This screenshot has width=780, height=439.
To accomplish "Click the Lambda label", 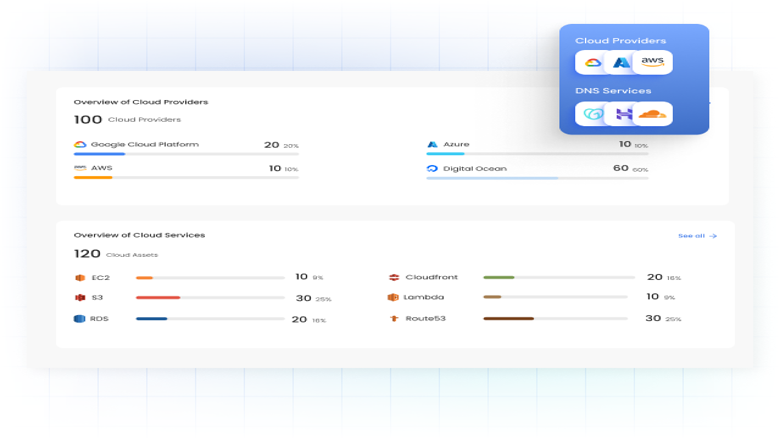I will [423, 297].
